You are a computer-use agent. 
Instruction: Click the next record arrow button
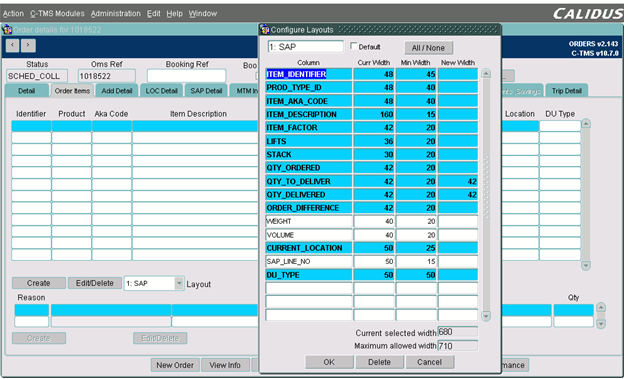[x=28, y=45]
